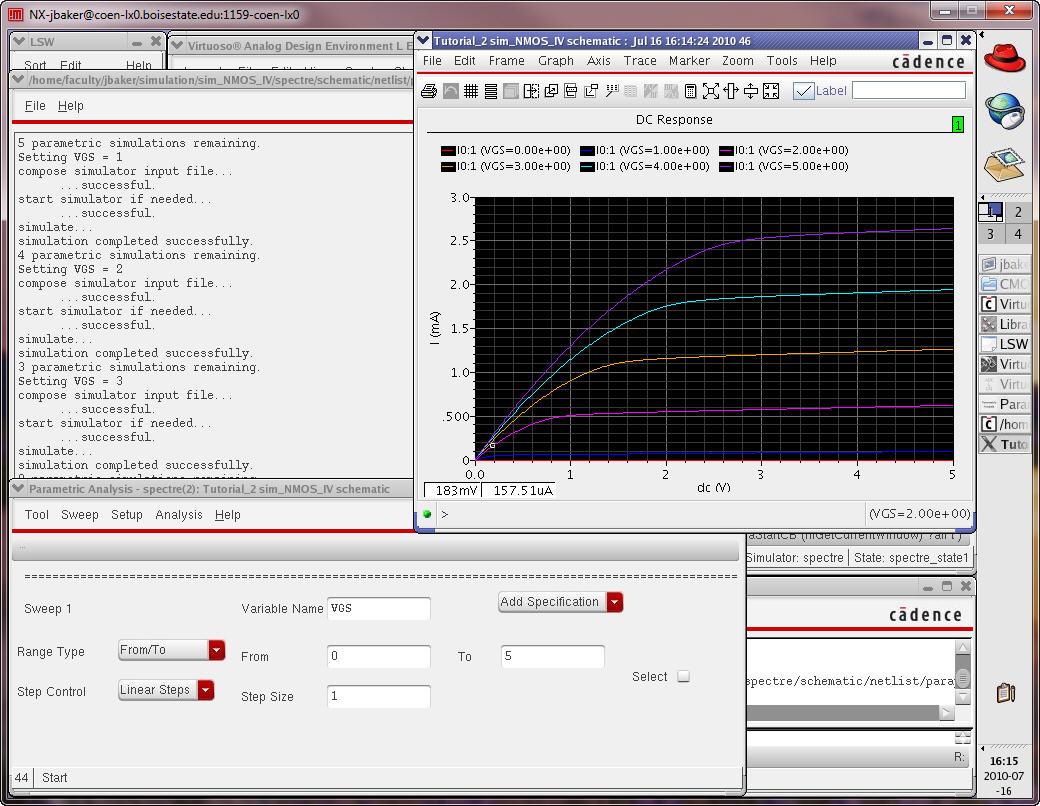Toggle the grid display icon
1040x806 pixels.
tap(470, 91)
